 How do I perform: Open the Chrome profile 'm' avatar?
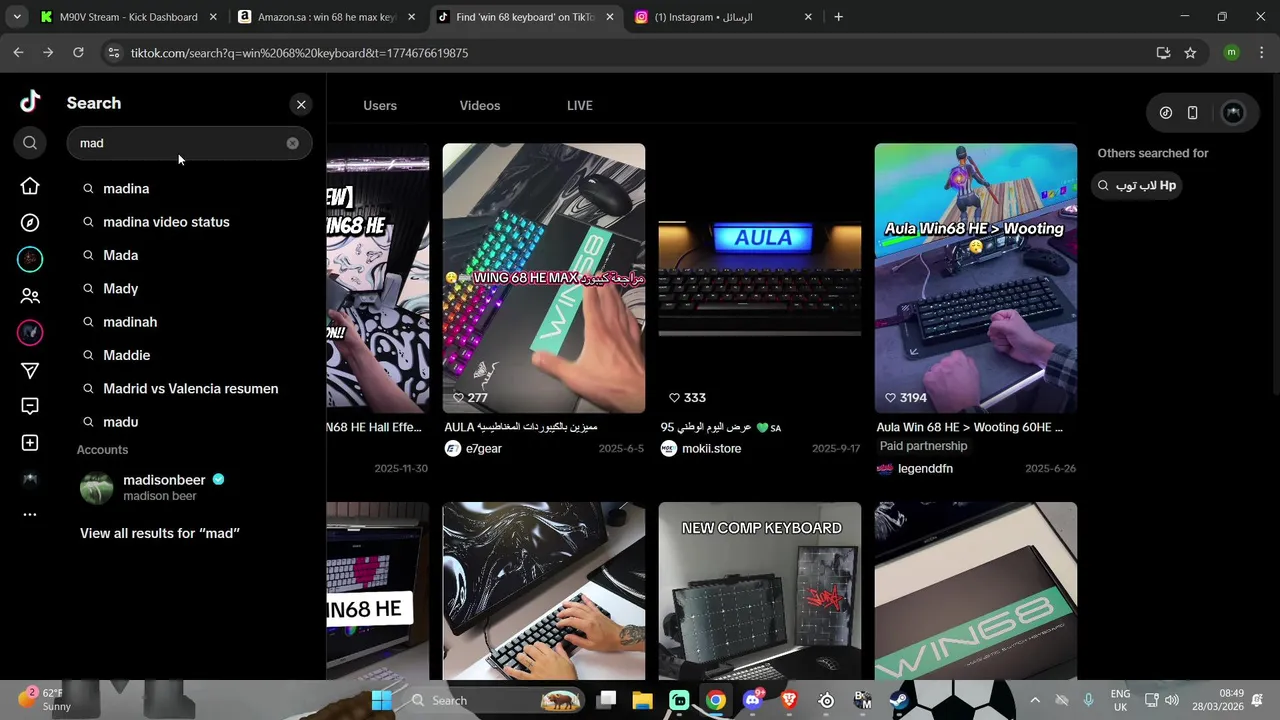tap(1231, 52)
